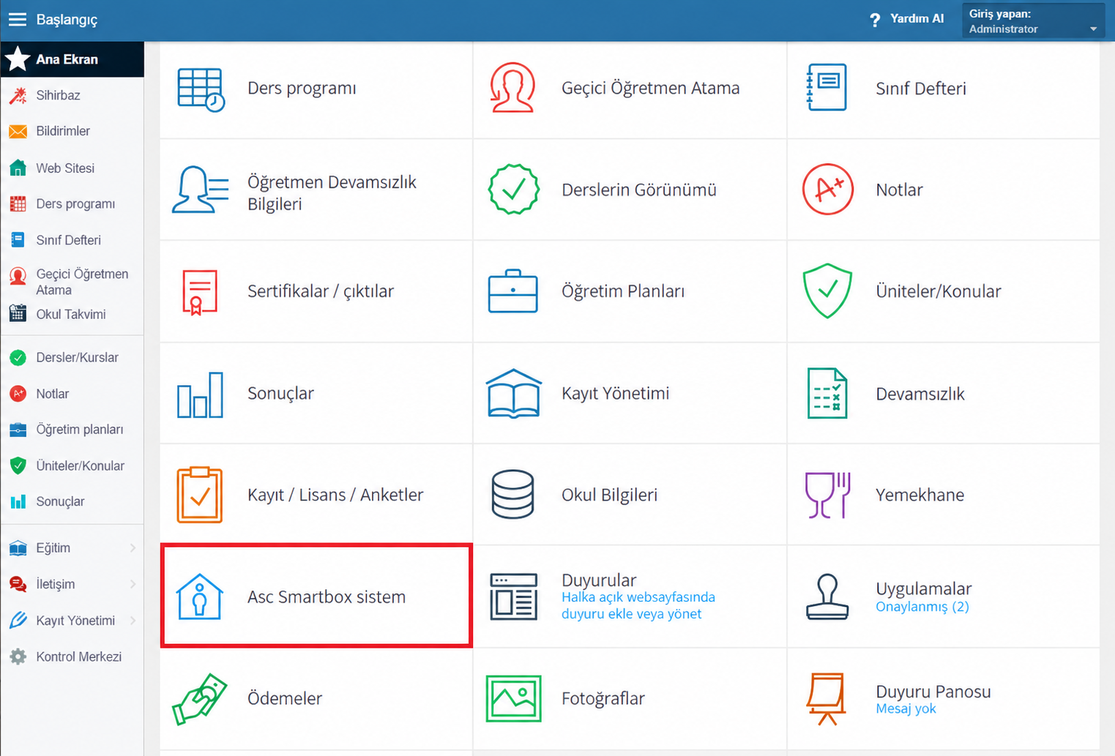The height and width of the screenshot is (756, 1115).
Task: Open the Sınıf Defteri notebook tile icon
Action: pos(827,87)
